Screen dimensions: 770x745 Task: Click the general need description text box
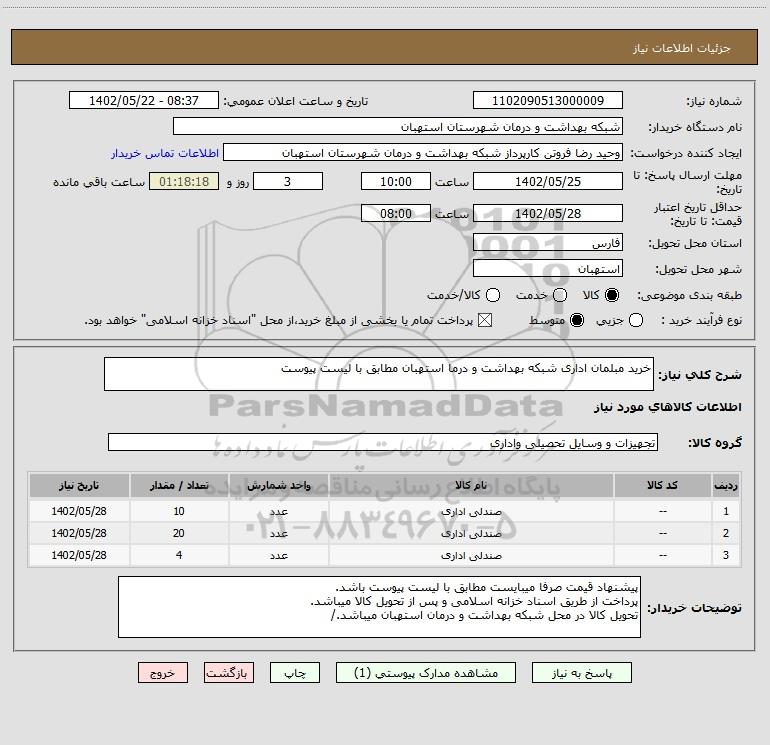379,374
